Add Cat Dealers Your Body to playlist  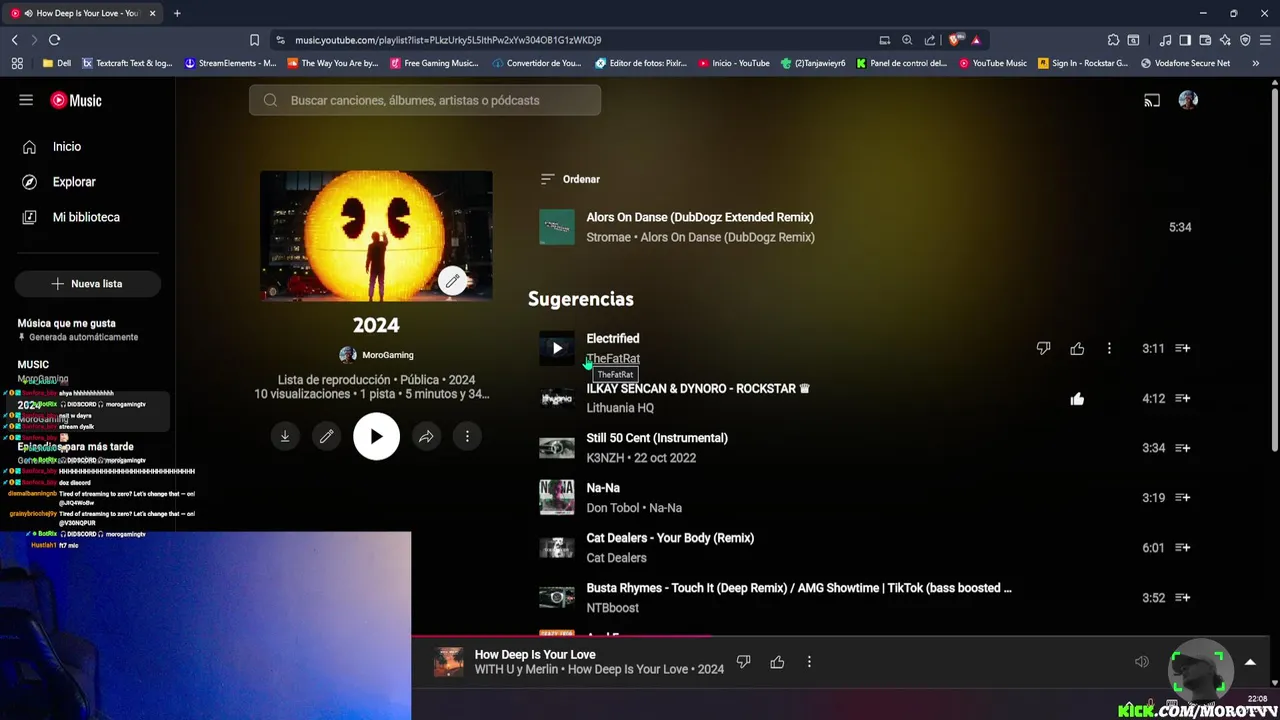[1182, 548]
